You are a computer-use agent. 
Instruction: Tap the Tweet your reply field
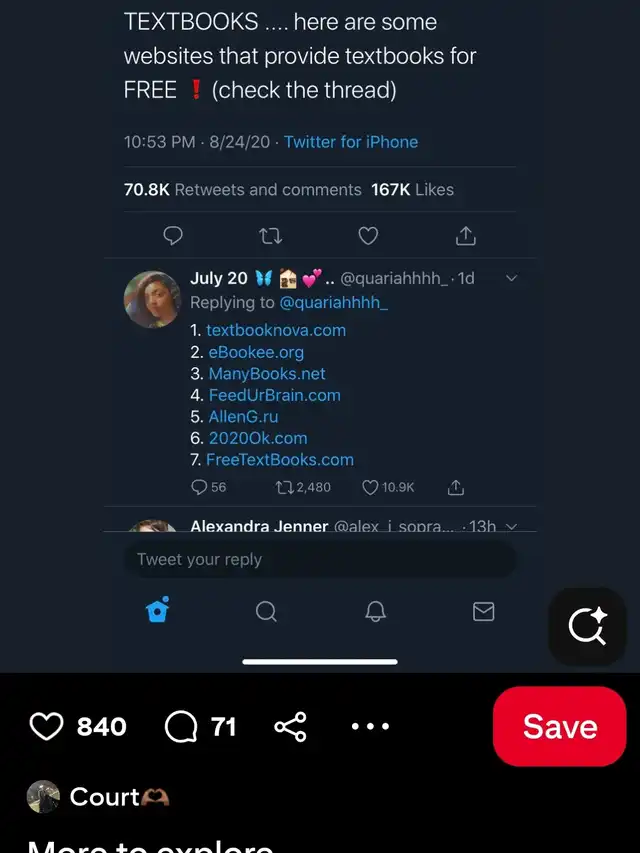(x=320, y=560)
